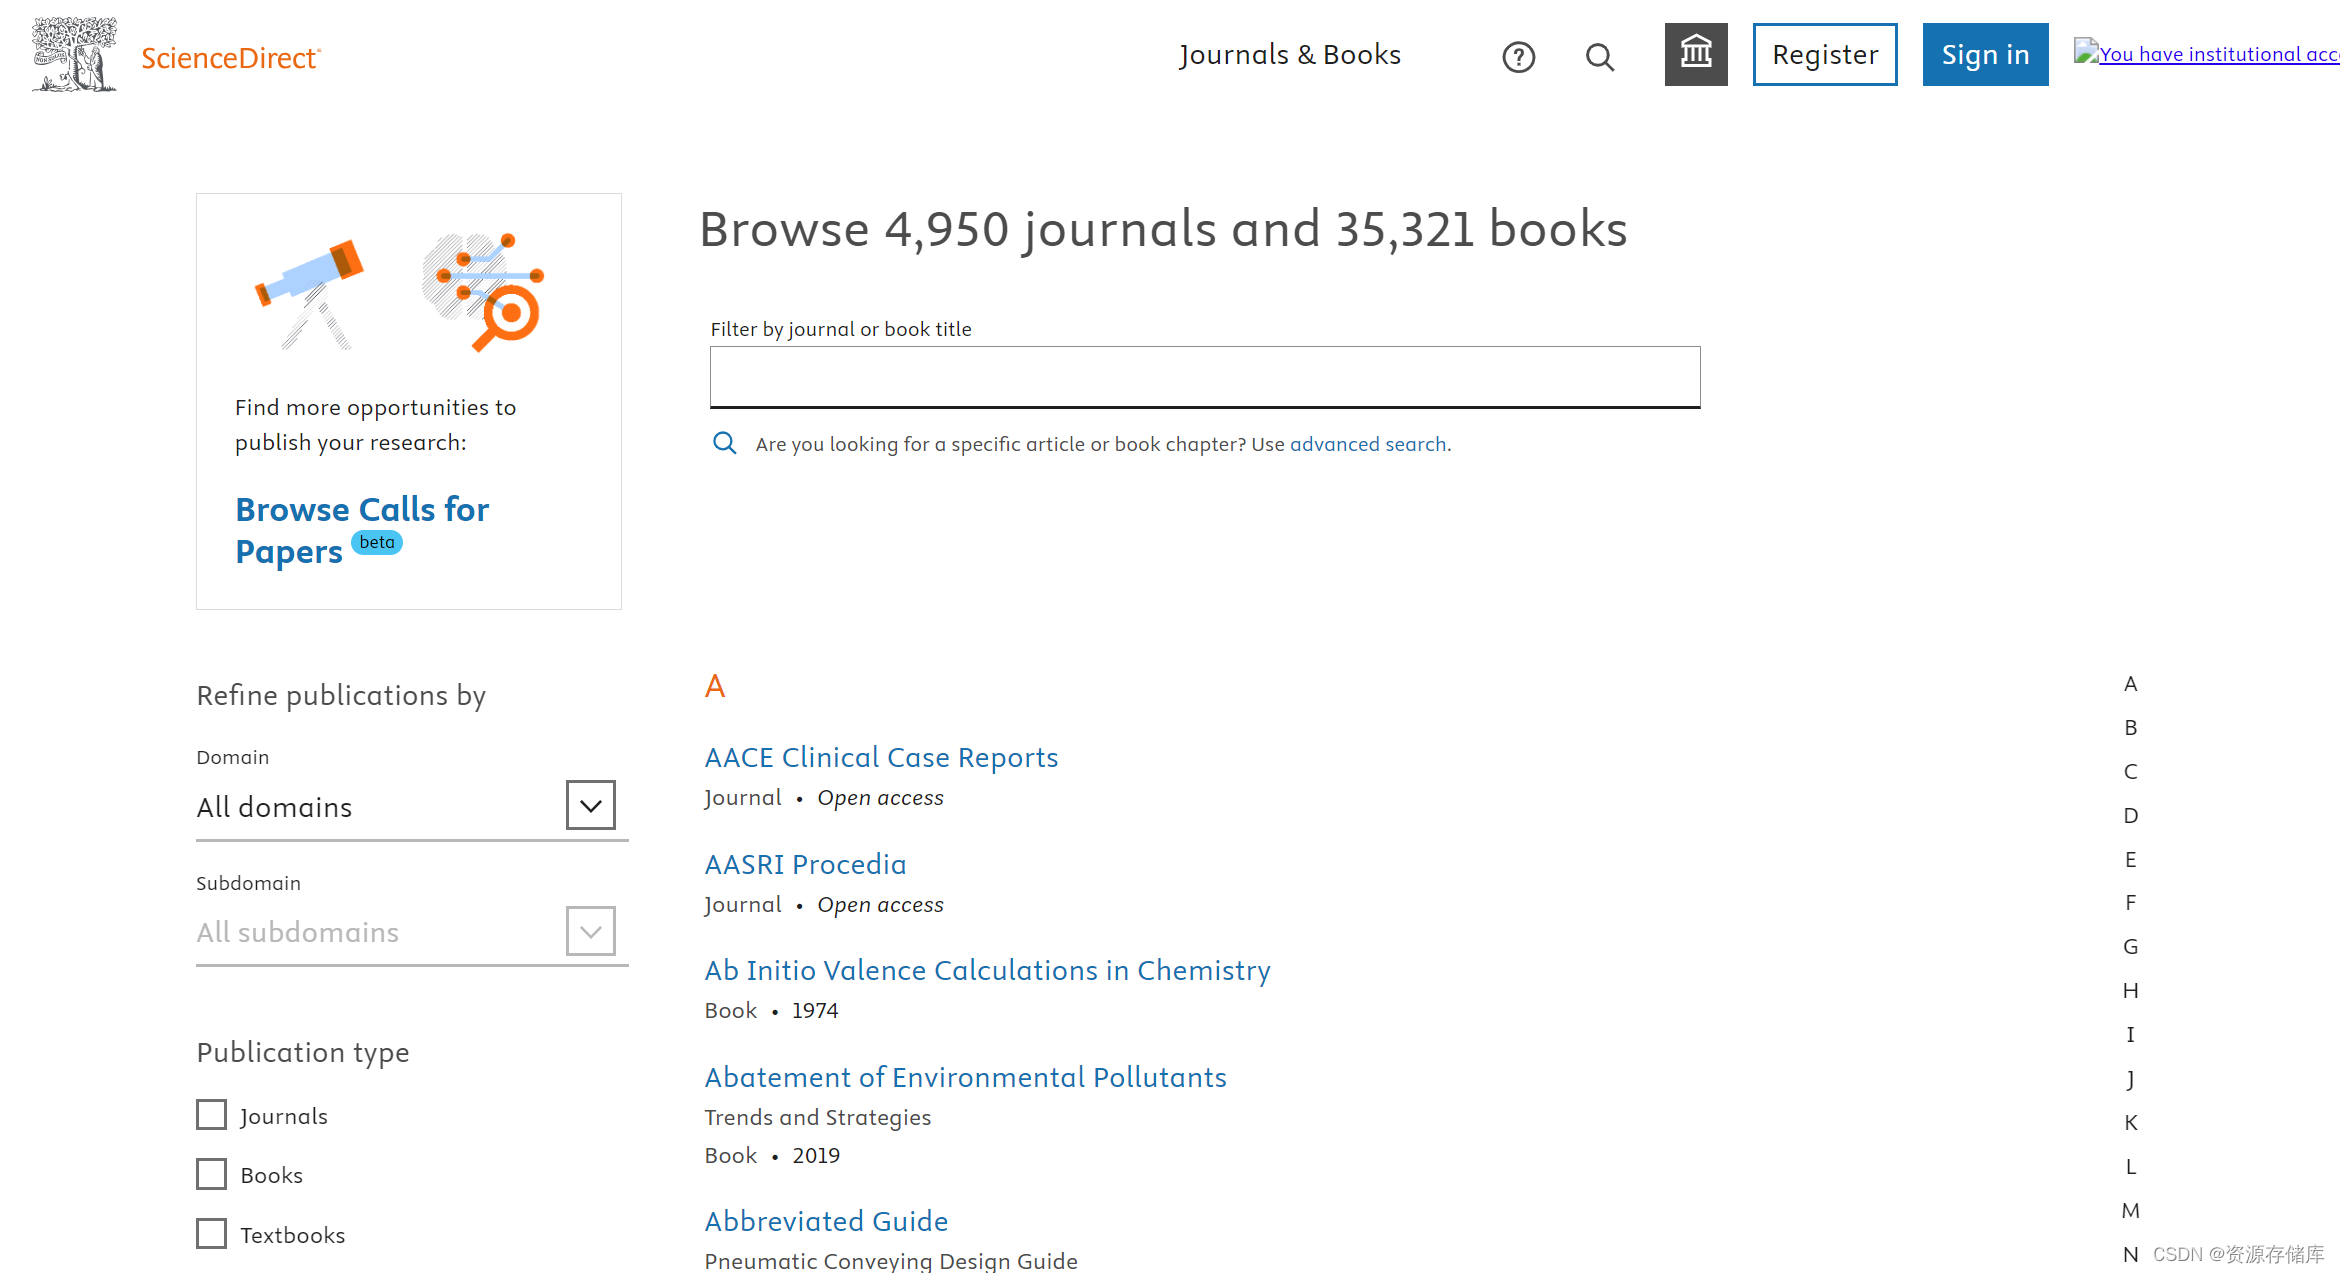The width and height of the screenshot is (2340, 1273).
Task: Open the ScienceDirect home via logo
Action: pyautogui.click(x=229, y=57)
